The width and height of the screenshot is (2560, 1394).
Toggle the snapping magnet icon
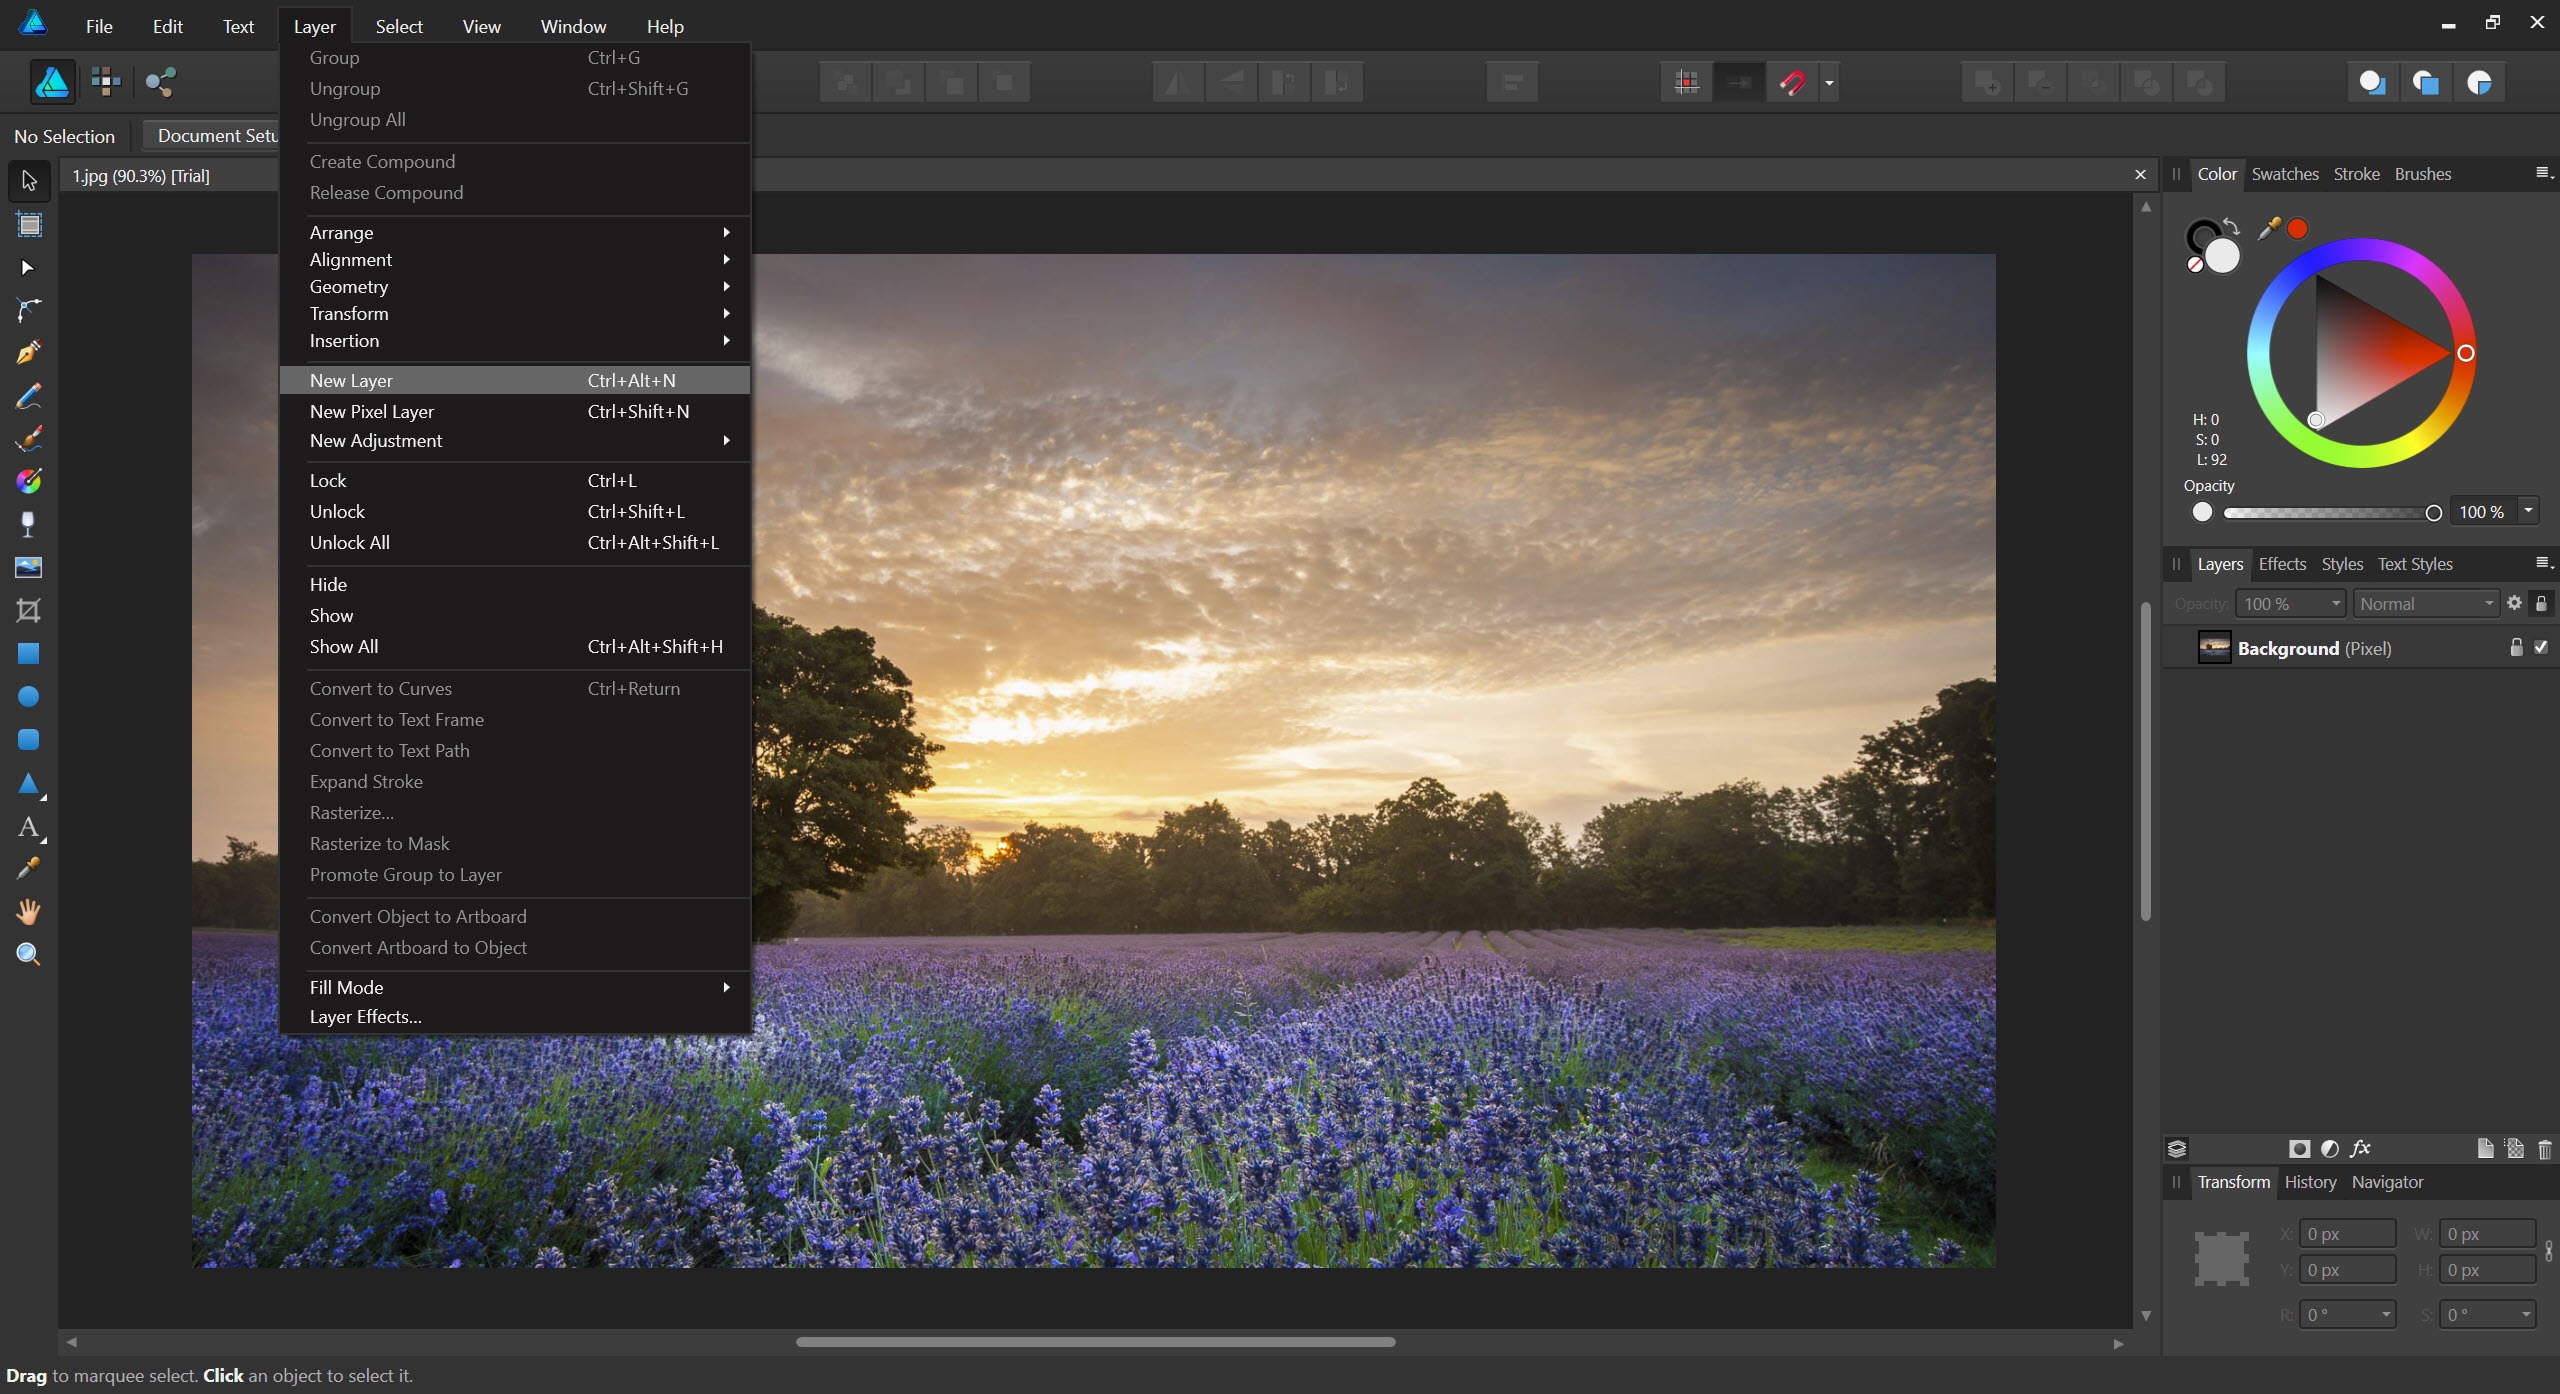click(1792, 82)
